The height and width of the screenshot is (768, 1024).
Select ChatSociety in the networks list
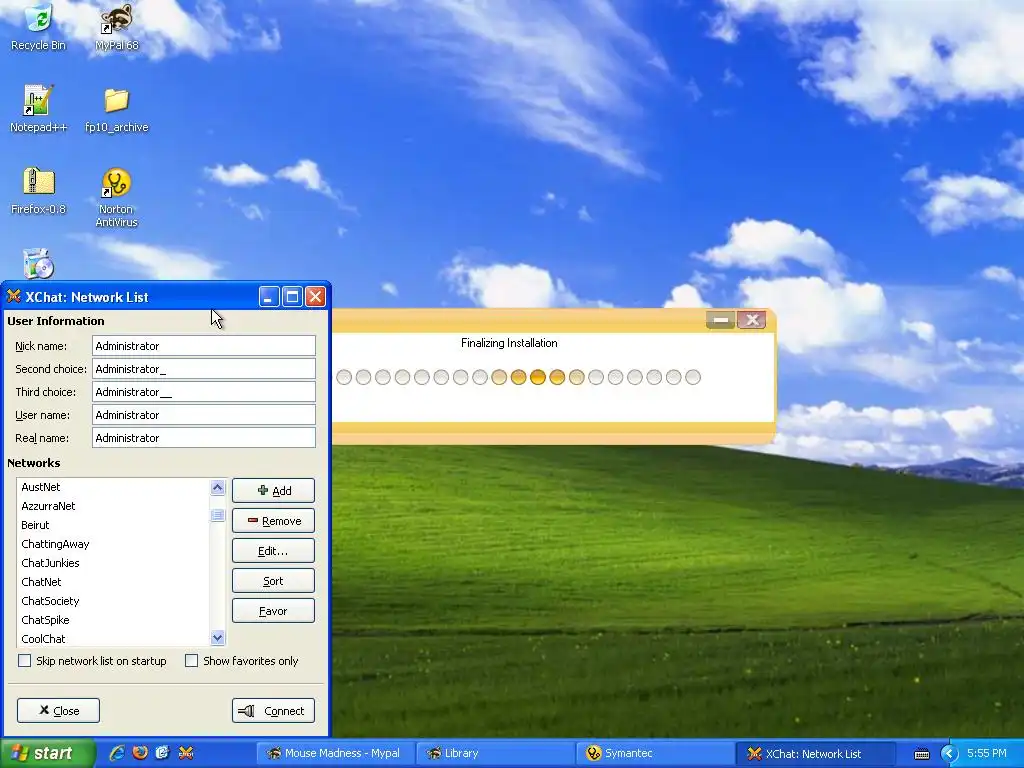[113, 600]
